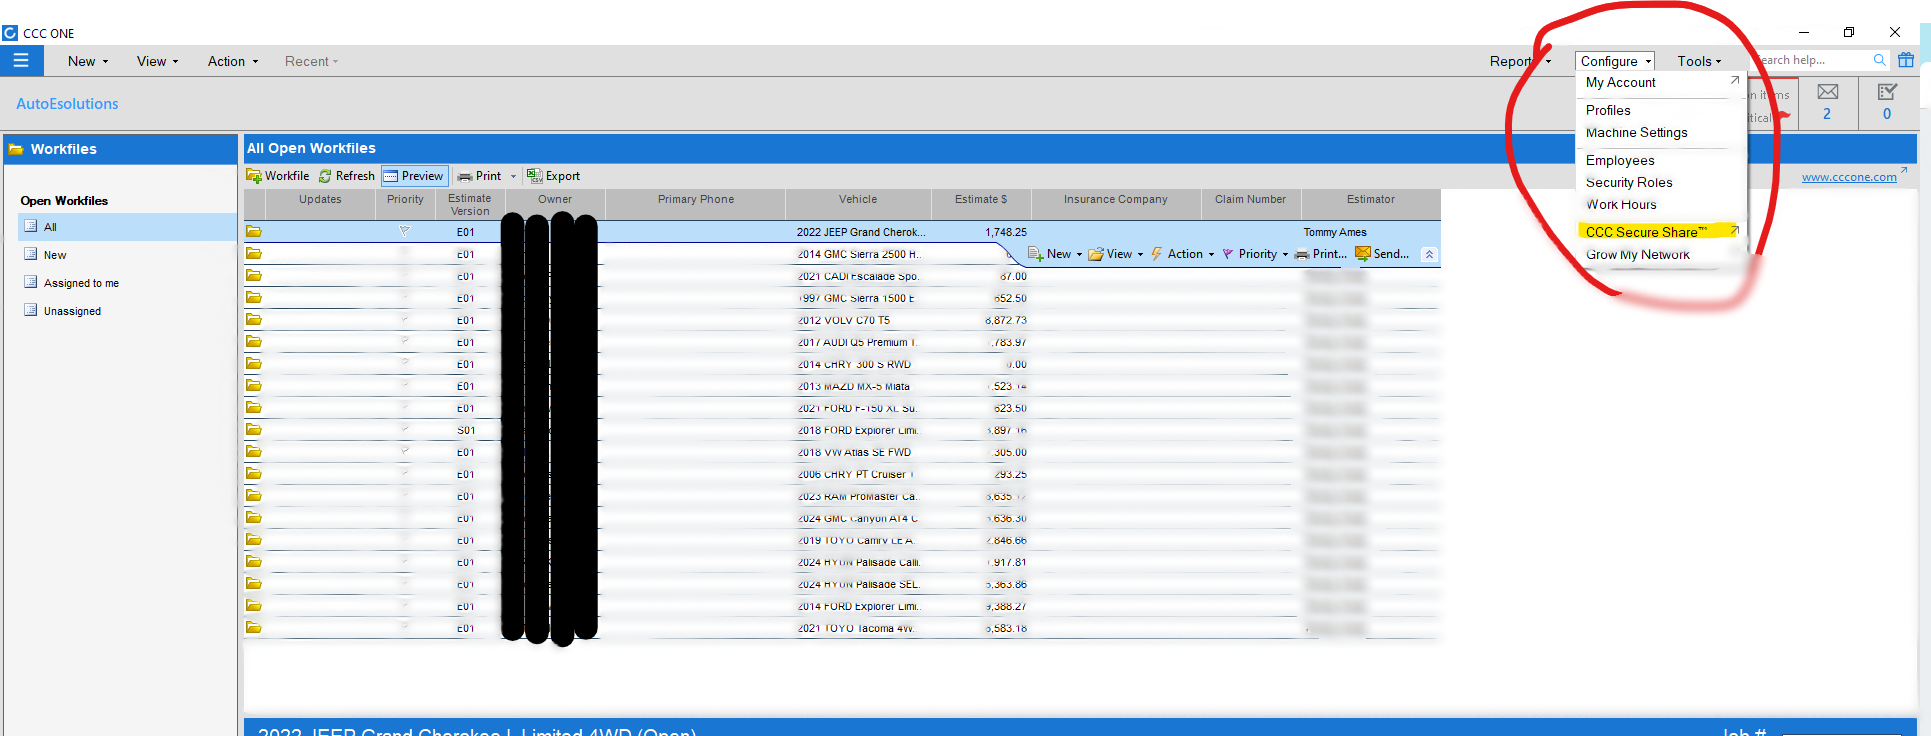Select Assigned to me filter
This screenshot has height=736, width=1931.
pyautogui.click(x=80, y=283)
